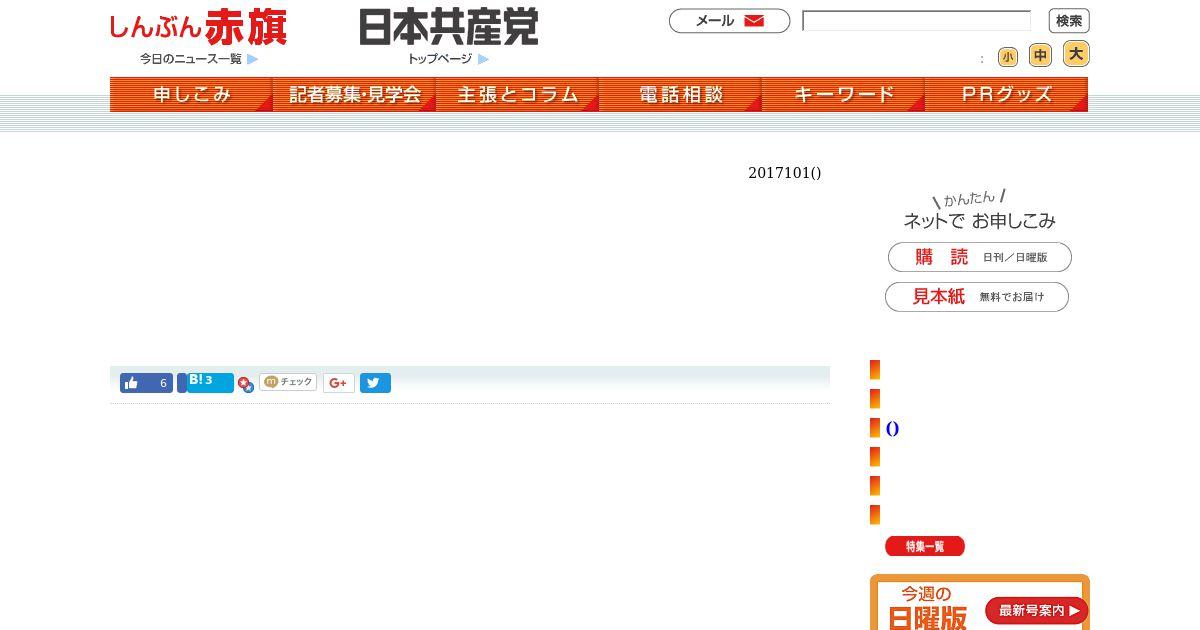The height and width of the screenshot is (630, 1200).
Task: Click the 日本共産党 logo
Action: coord(449,27)
